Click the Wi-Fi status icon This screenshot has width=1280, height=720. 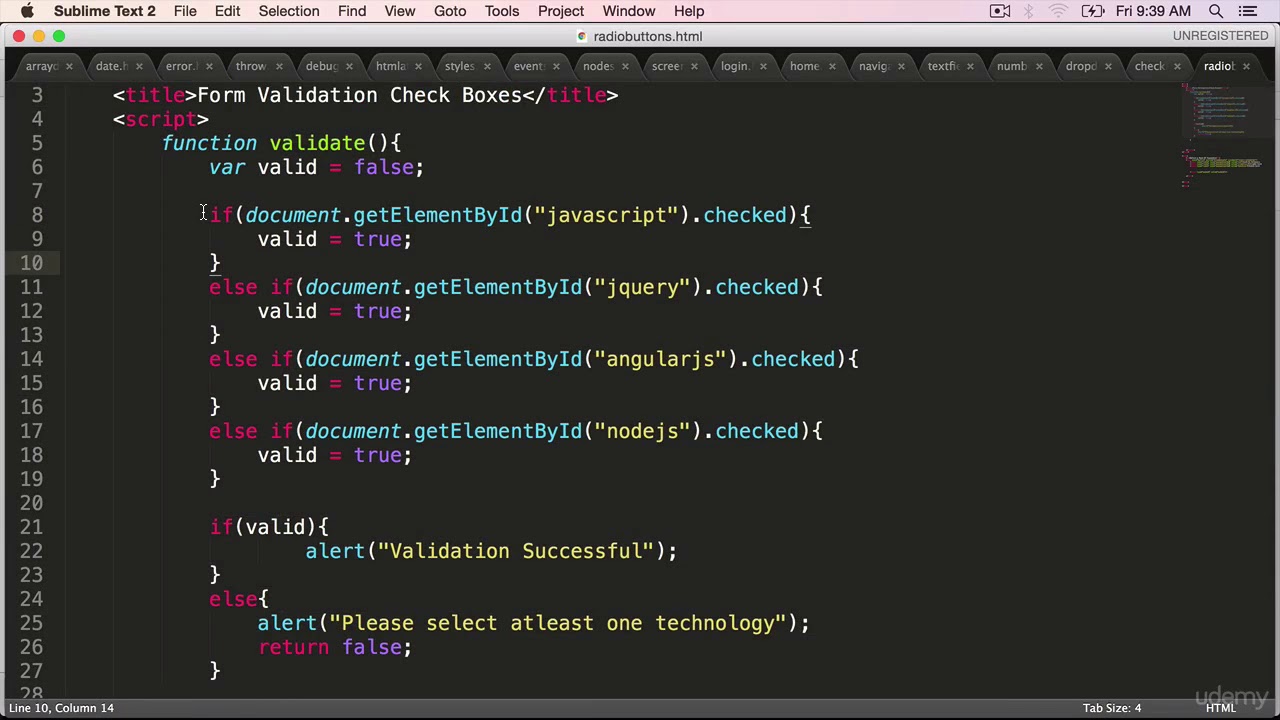point(1058,11)
